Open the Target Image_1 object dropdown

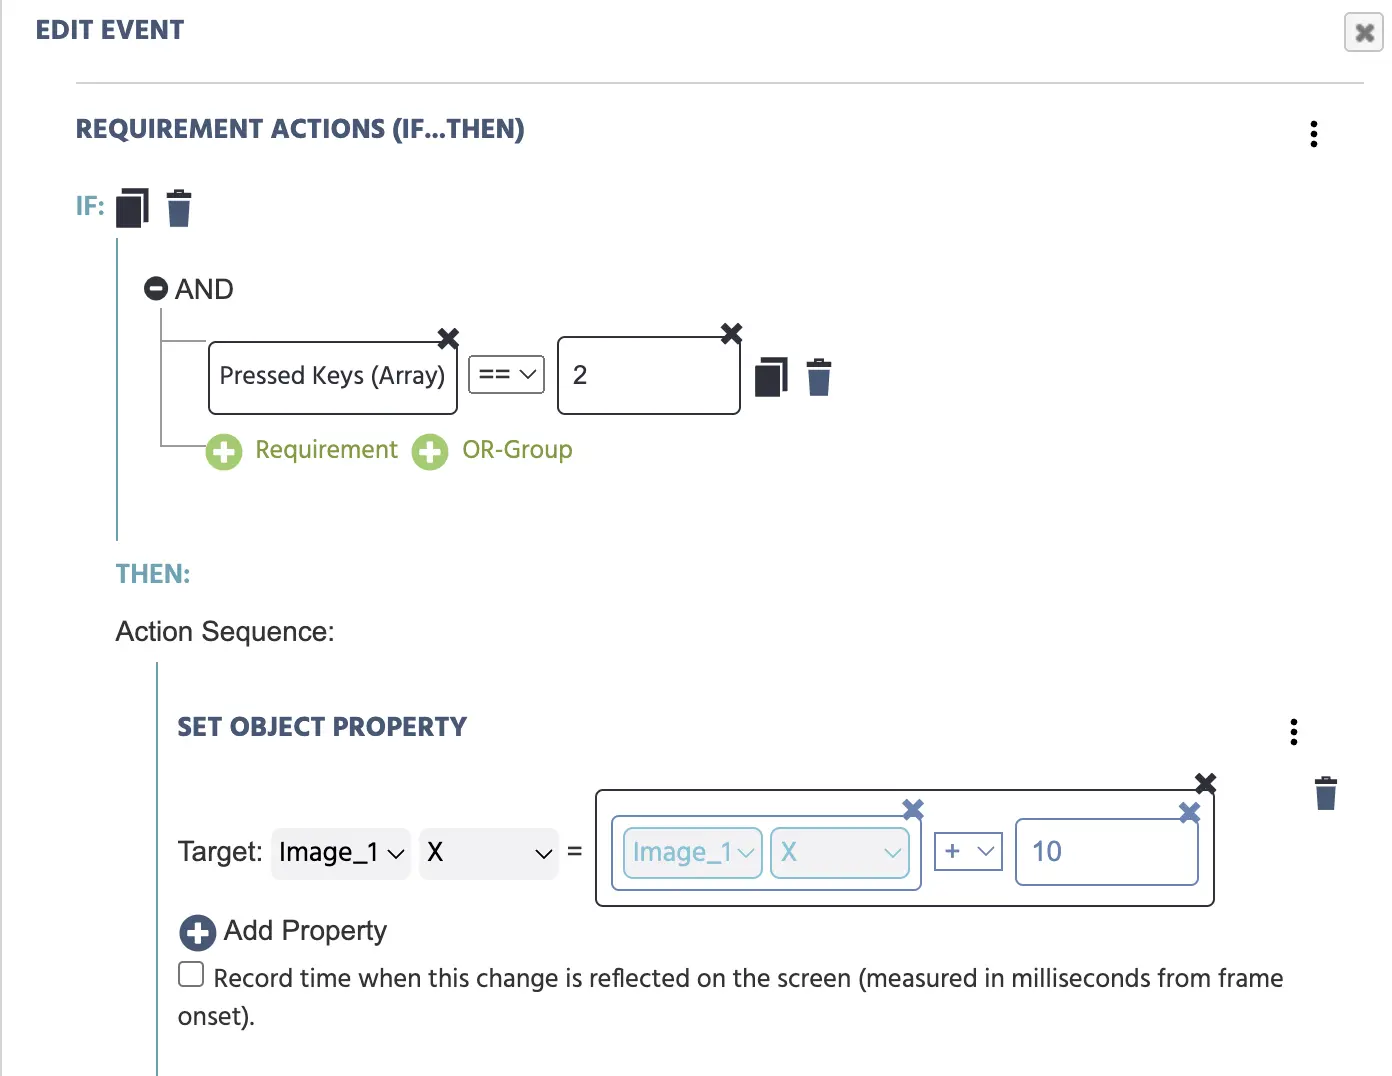341,853
